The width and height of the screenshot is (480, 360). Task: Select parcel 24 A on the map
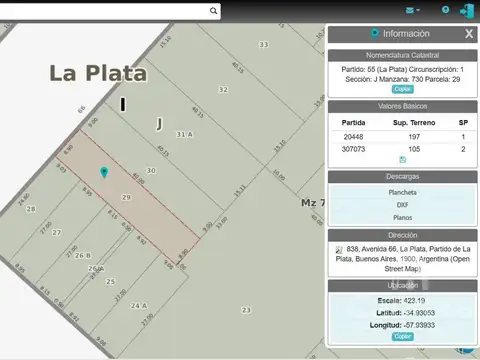point(139,306)
